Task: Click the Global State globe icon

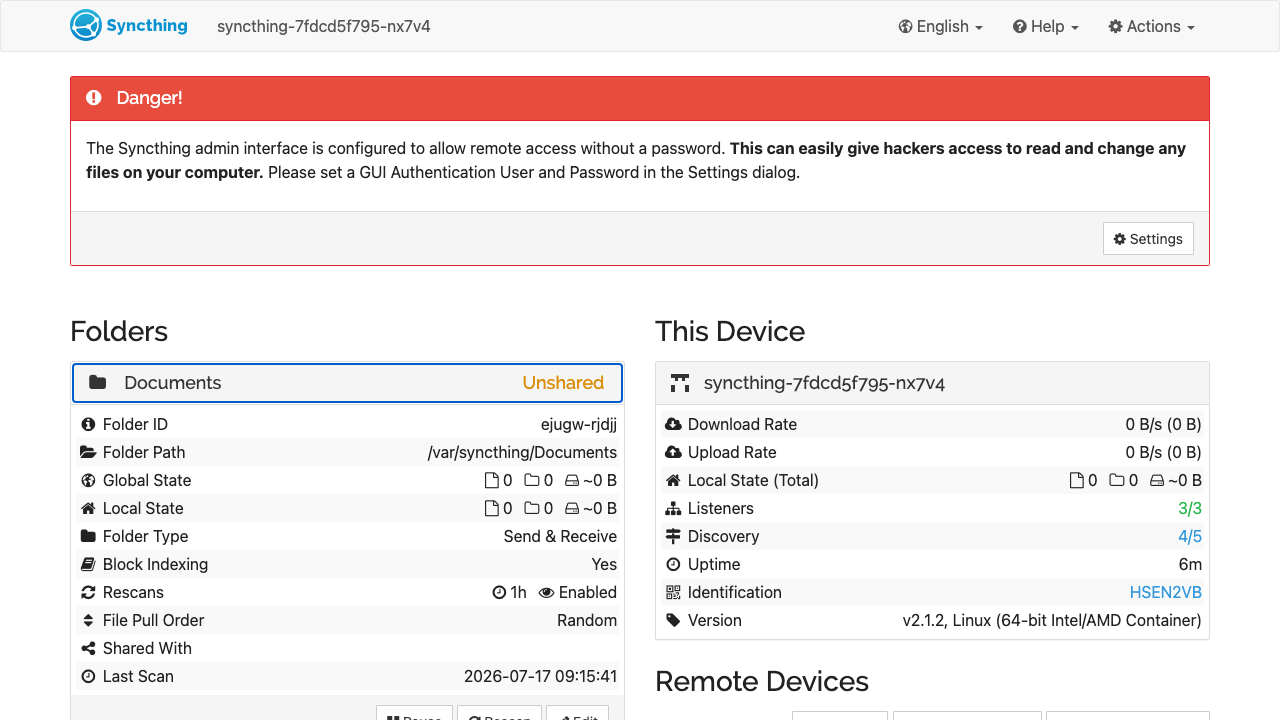Action: click(x=88, y=480)
